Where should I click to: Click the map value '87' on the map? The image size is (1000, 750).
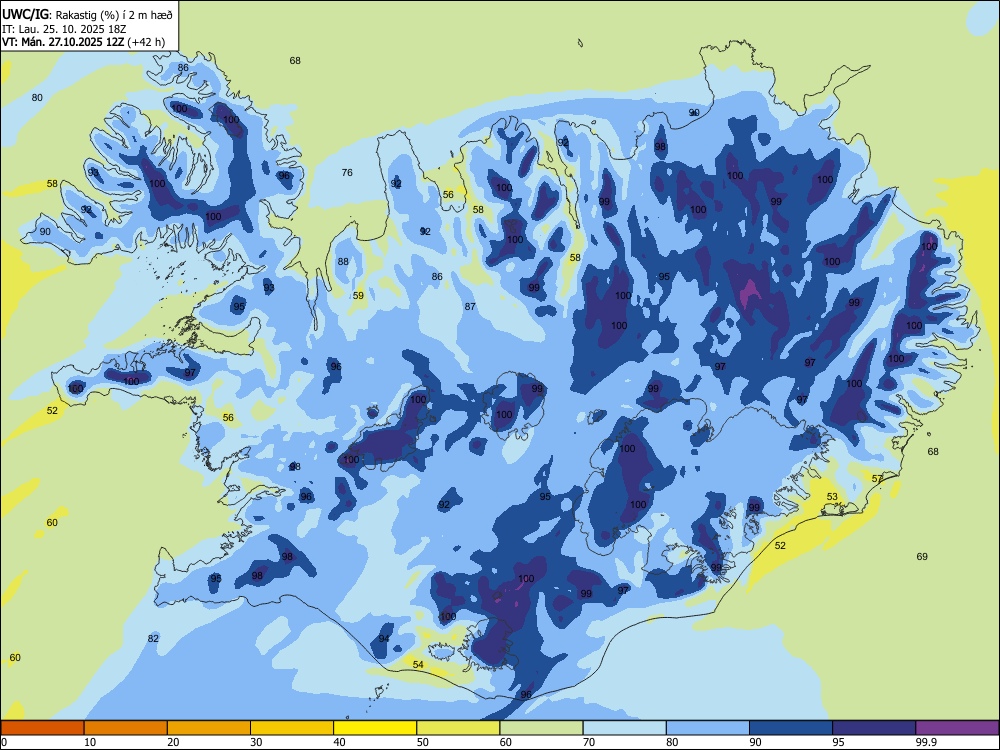click(x=470, y=306)
